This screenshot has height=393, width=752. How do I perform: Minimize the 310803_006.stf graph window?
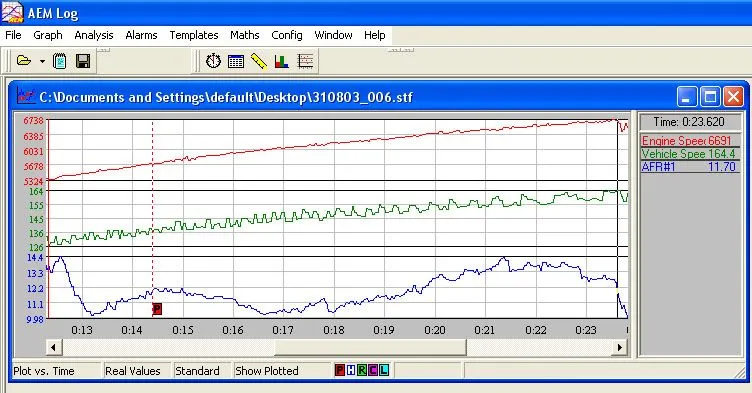(686, 97)
